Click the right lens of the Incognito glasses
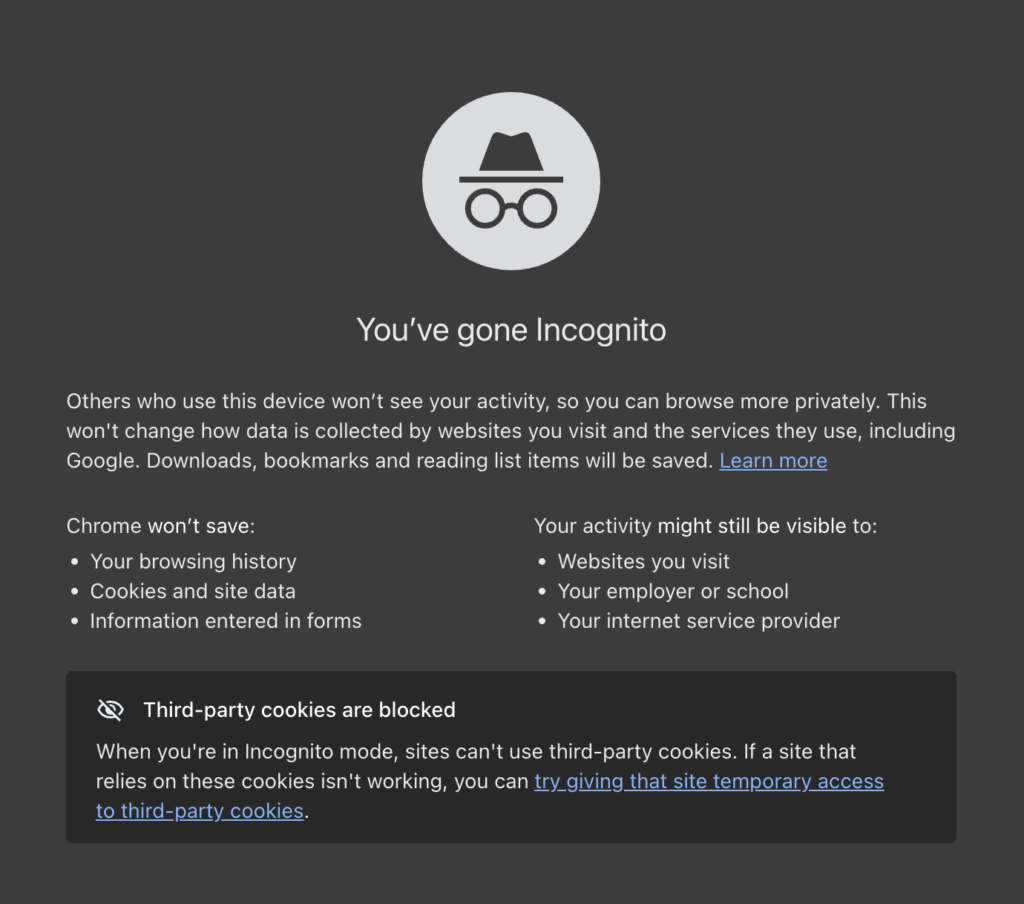Screen dimensions: 1024x904 click(x=538, y=208)
